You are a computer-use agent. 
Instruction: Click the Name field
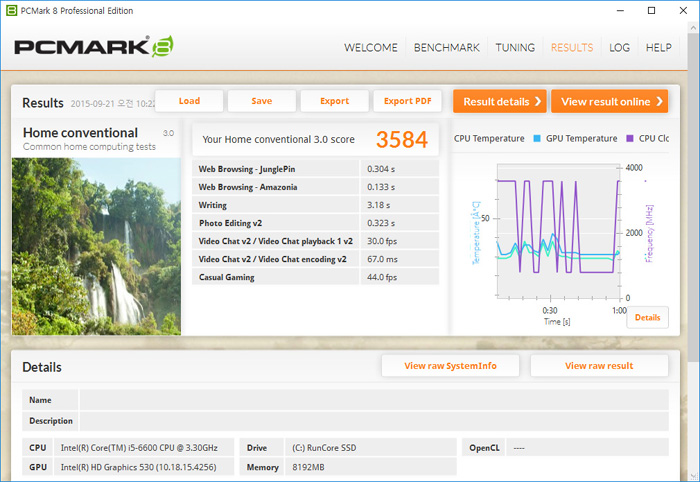tap(374, 400)
